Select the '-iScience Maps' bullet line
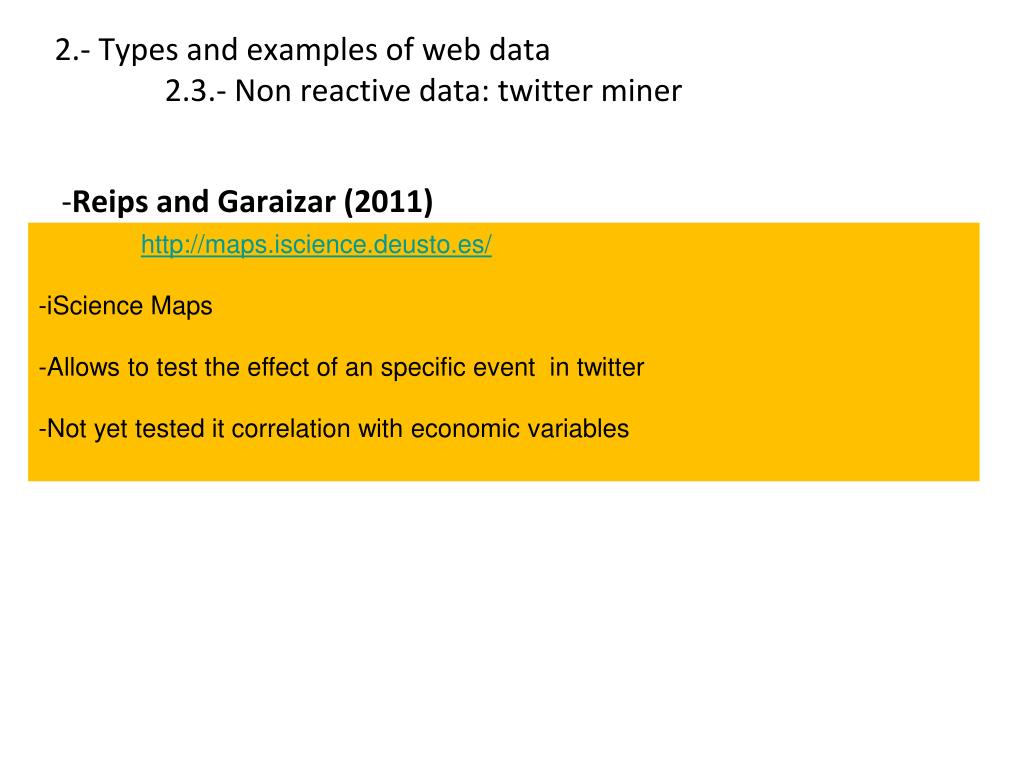 (x=126, y=306)
